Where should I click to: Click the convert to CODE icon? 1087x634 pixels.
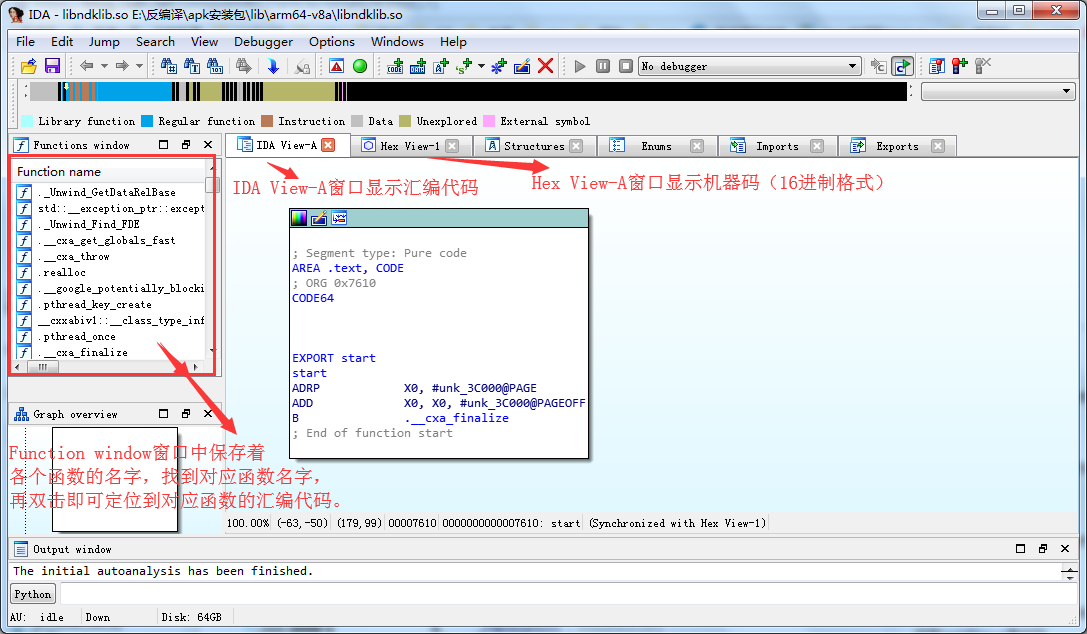[395, 66]
